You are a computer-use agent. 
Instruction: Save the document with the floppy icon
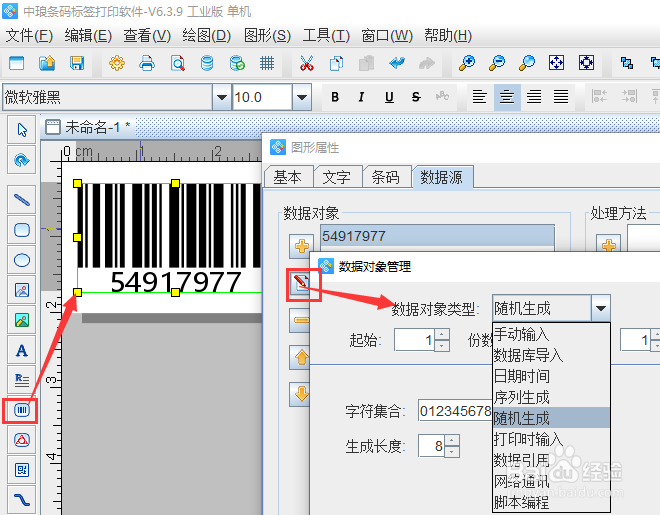[x=77, y=63]
